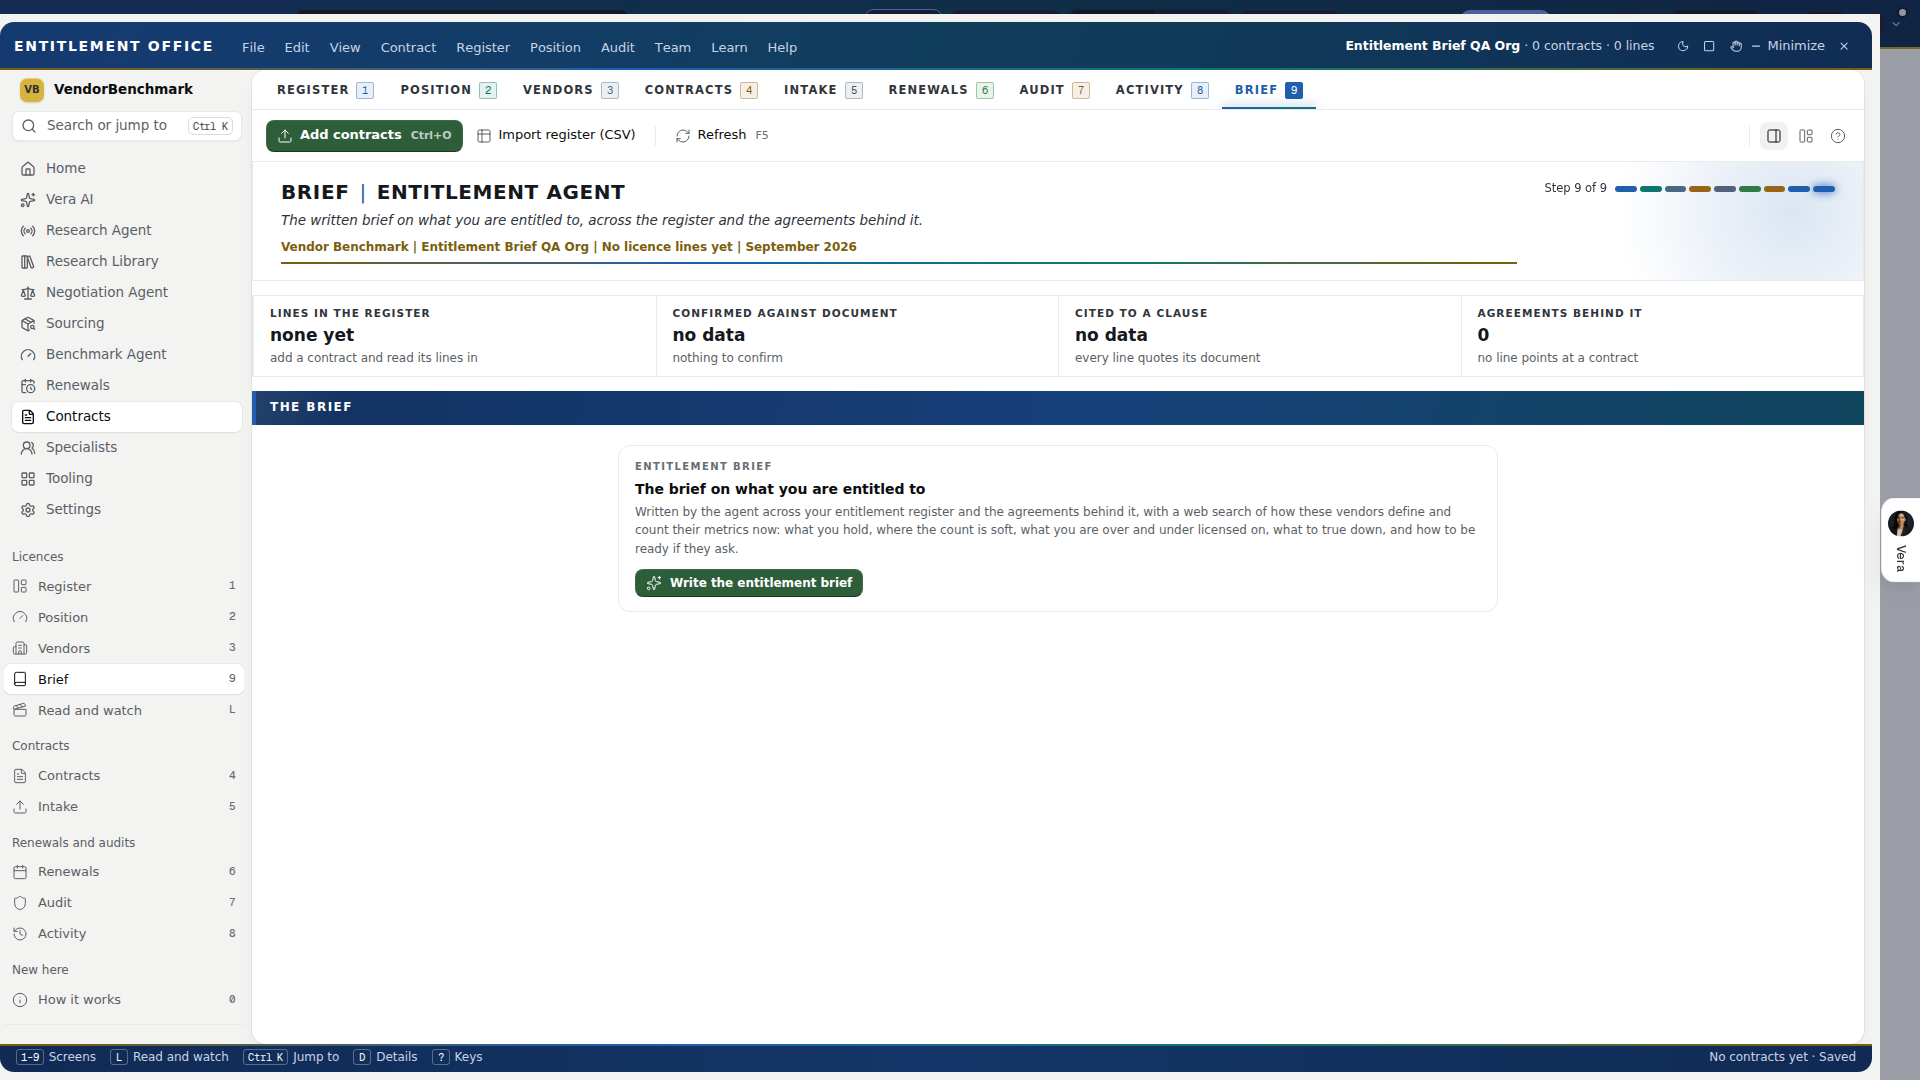Open Specialists in the sidebar
The height and width of the screenshot is (1080, 1920).
(x=127, y=447)
